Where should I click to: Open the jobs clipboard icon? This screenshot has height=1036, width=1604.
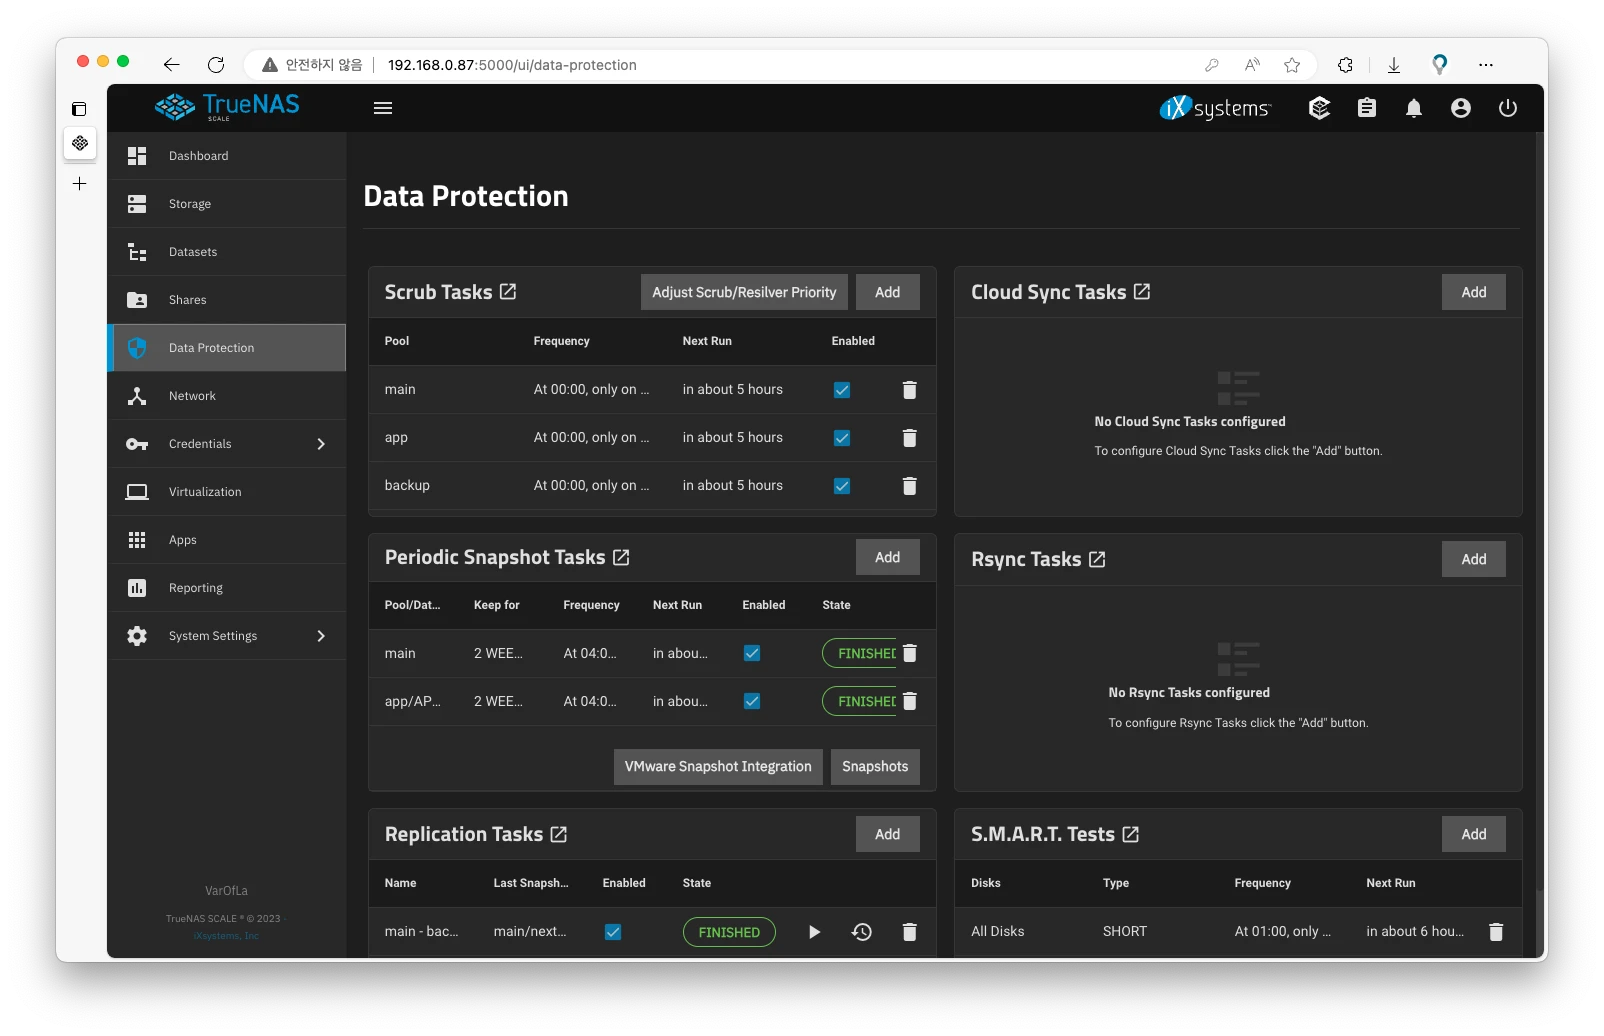(x=1366, y=108)
